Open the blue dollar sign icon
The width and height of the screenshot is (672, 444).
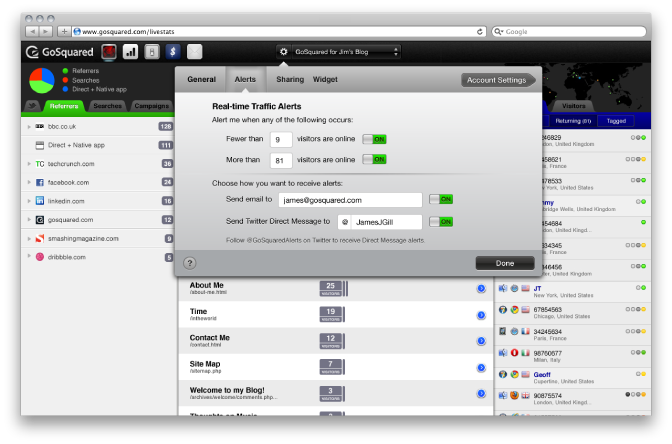click(173, 52)
